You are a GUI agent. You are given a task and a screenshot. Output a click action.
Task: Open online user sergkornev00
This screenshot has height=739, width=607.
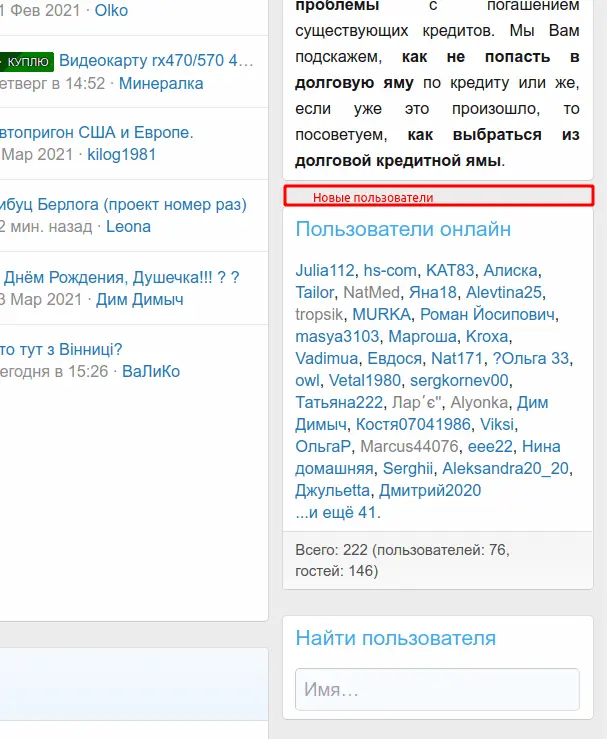(459, 380)
